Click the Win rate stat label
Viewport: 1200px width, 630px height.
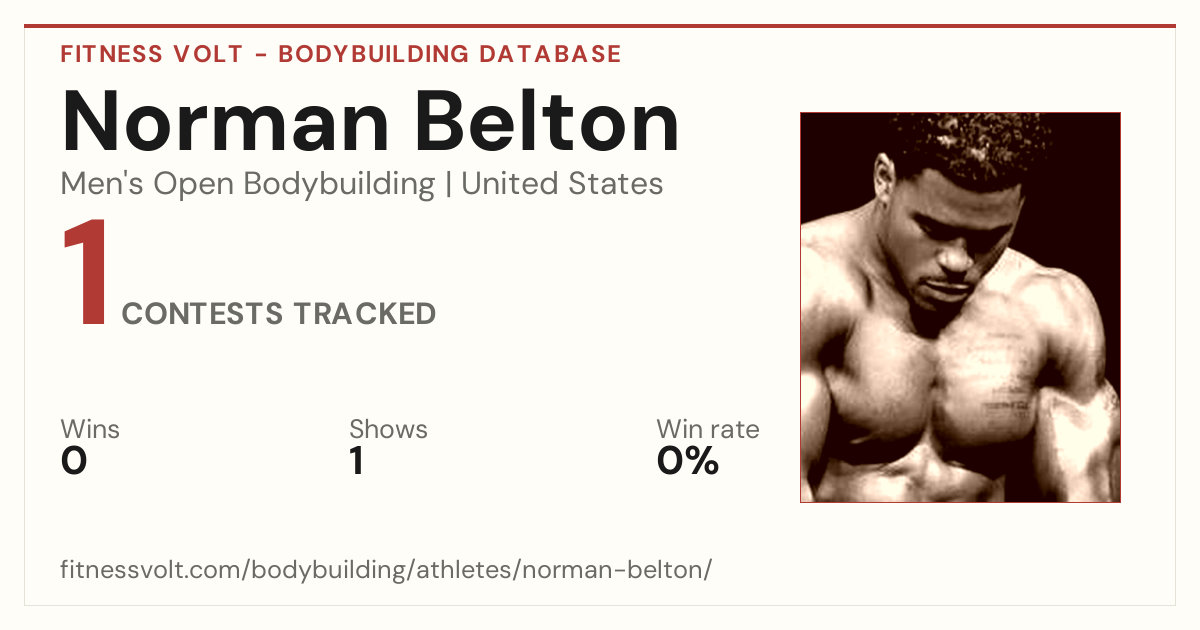click(x=708, y=430)
